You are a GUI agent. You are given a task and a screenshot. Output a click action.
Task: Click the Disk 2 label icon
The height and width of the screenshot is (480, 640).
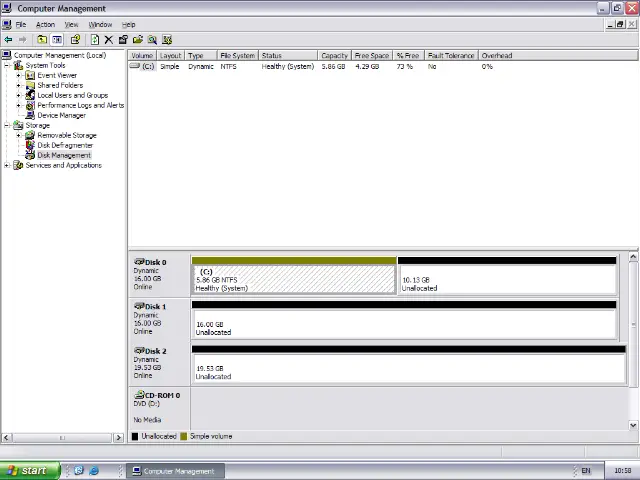point(139,351)
